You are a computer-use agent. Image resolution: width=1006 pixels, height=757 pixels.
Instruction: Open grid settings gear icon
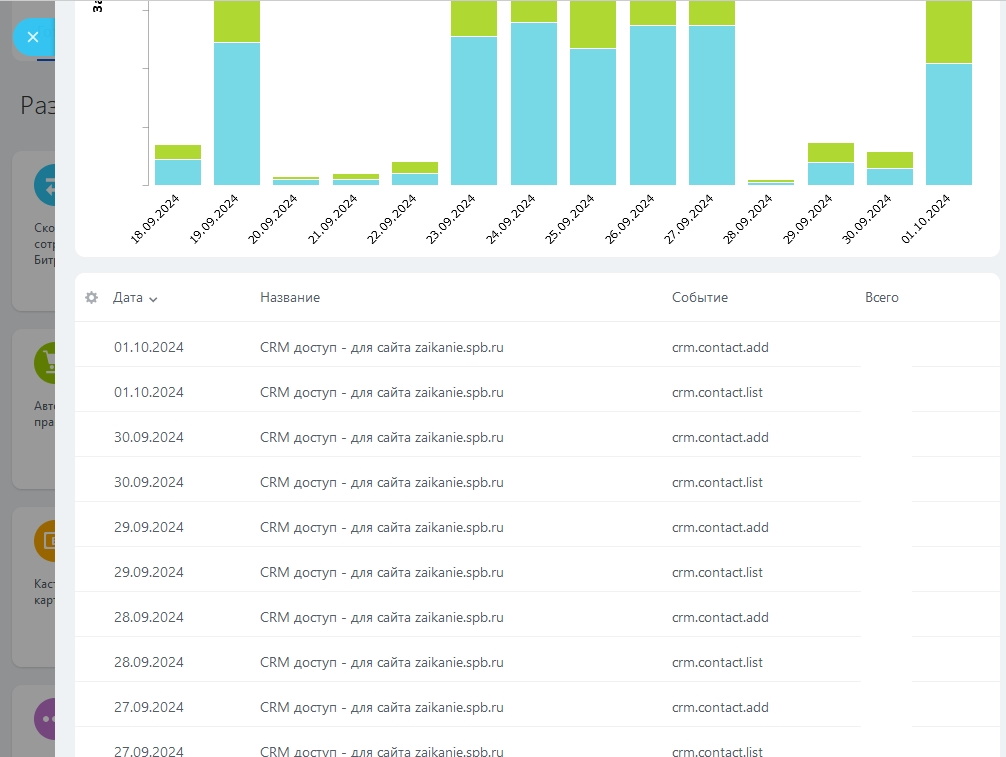pyautogui.click(x=92, y=298)
